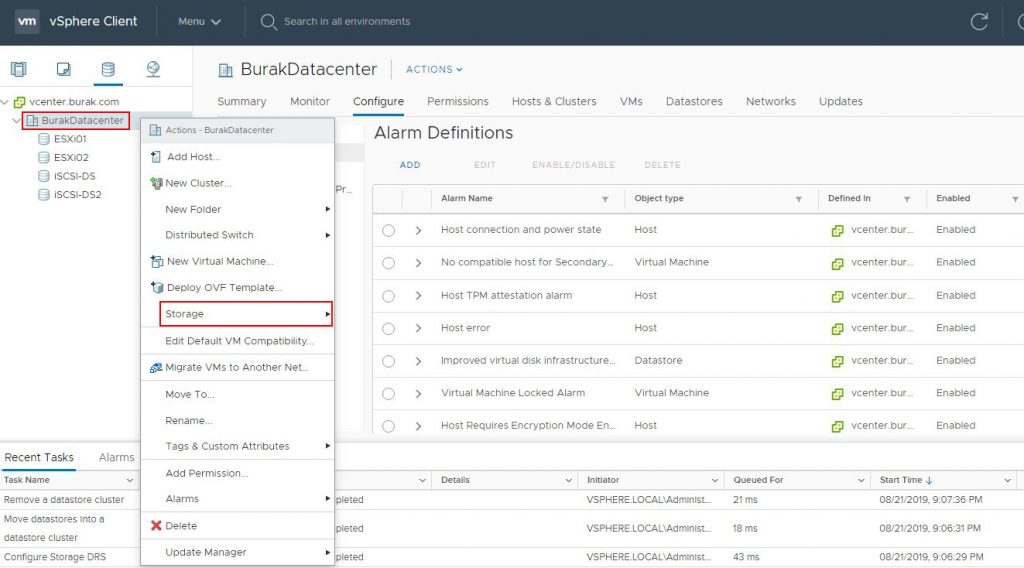
Task: Select radio for Virtual Machine Locked Alarm
Action: pos(389,394)
